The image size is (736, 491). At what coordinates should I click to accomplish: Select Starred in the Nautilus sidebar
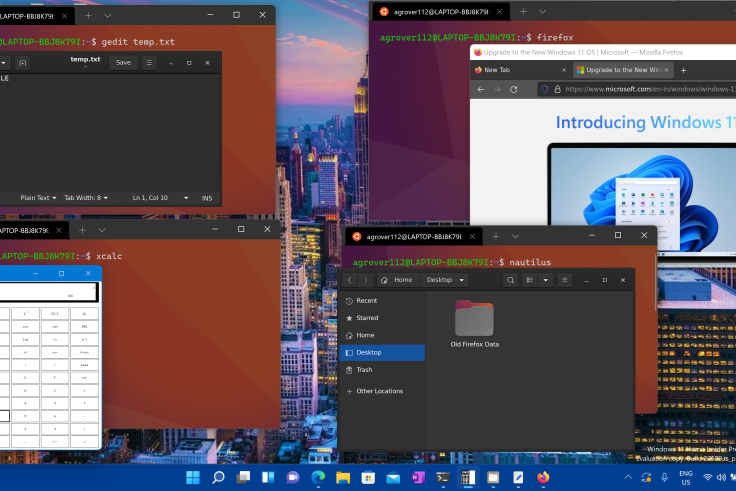[382, 318]
